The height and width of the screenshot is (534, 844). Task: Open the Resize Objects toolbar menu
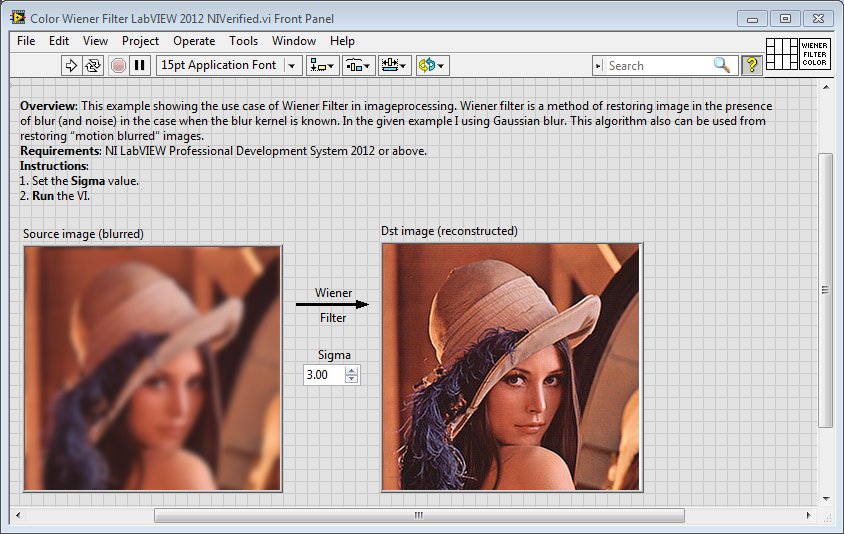395,66
